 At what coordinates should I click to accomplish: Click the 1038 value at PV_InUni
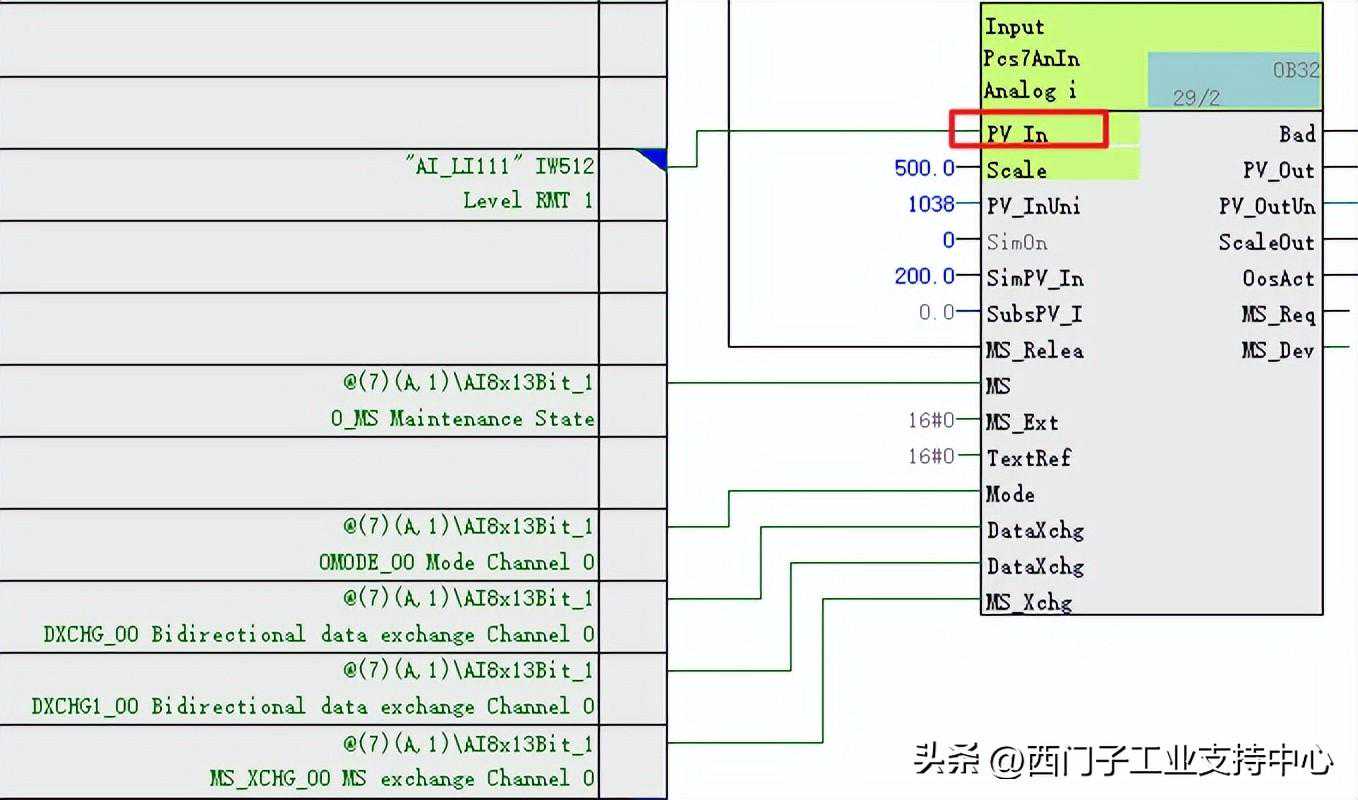tap(930, 205)
